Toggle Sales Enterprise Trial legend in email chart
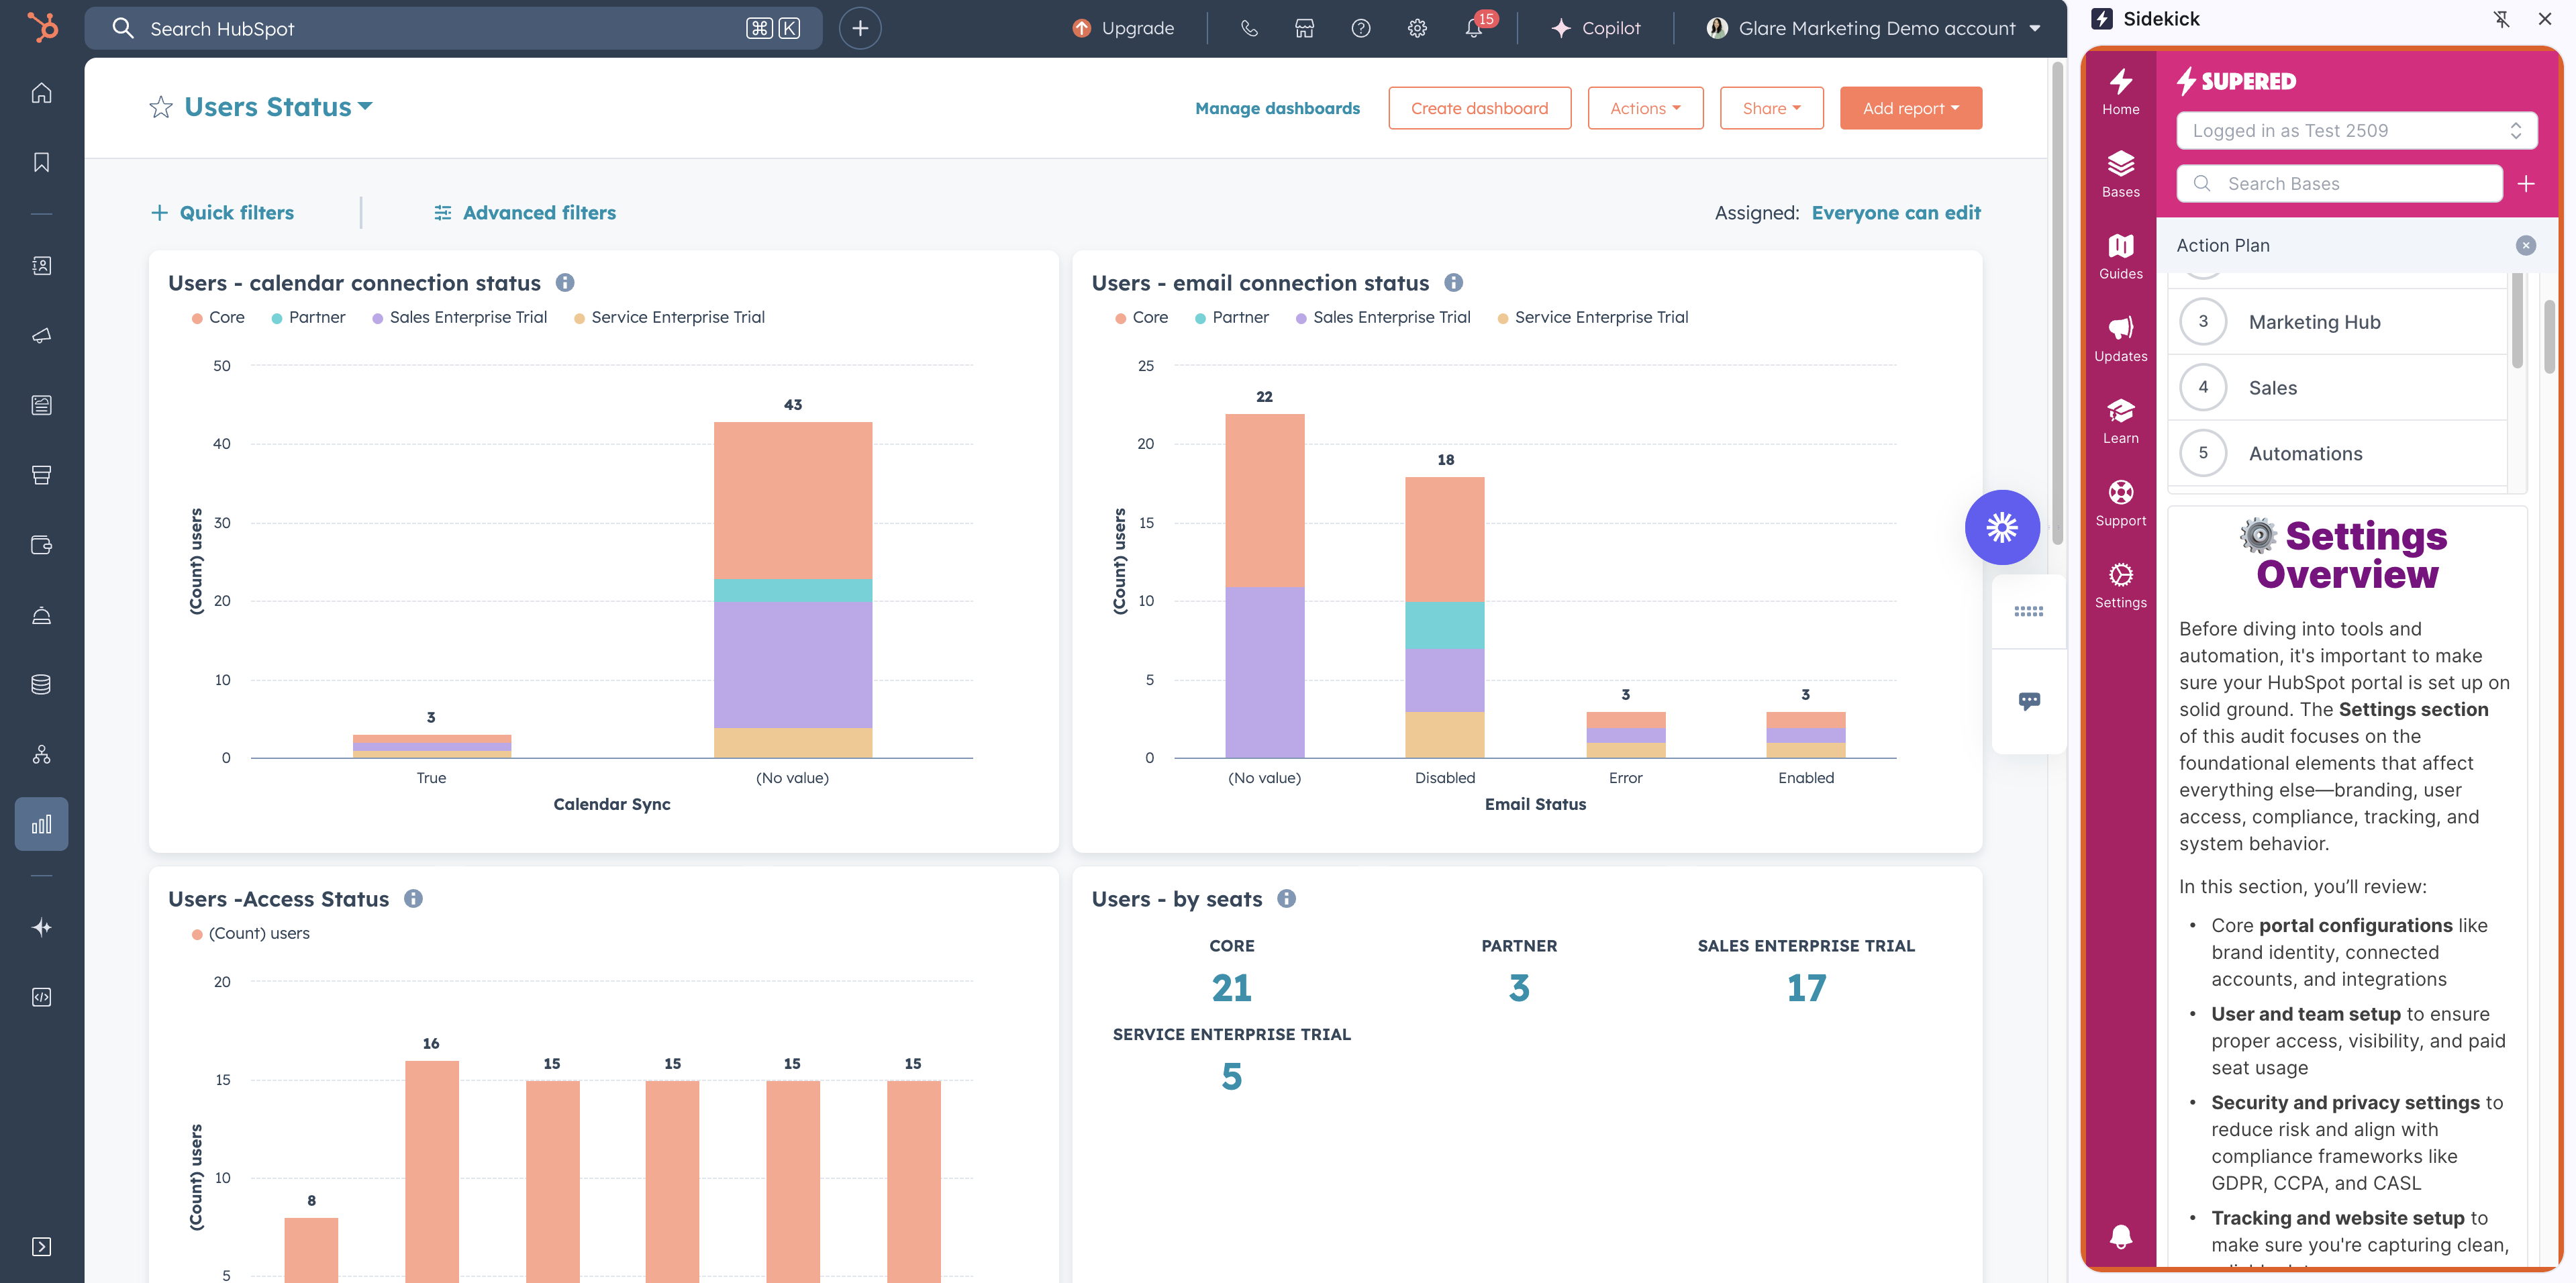The height and width of the screenshot is (1283, 2576). pyautogui.click(x=1382, y=317)
